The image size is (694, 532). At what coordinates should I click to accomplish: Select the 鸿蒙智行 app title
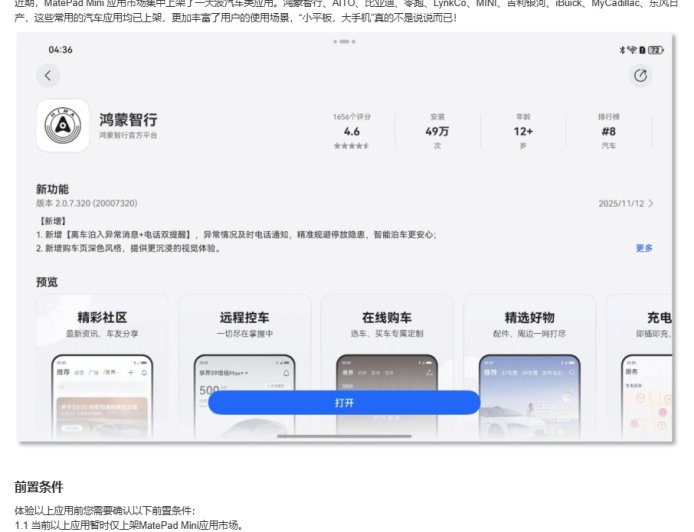coord(128,120)
